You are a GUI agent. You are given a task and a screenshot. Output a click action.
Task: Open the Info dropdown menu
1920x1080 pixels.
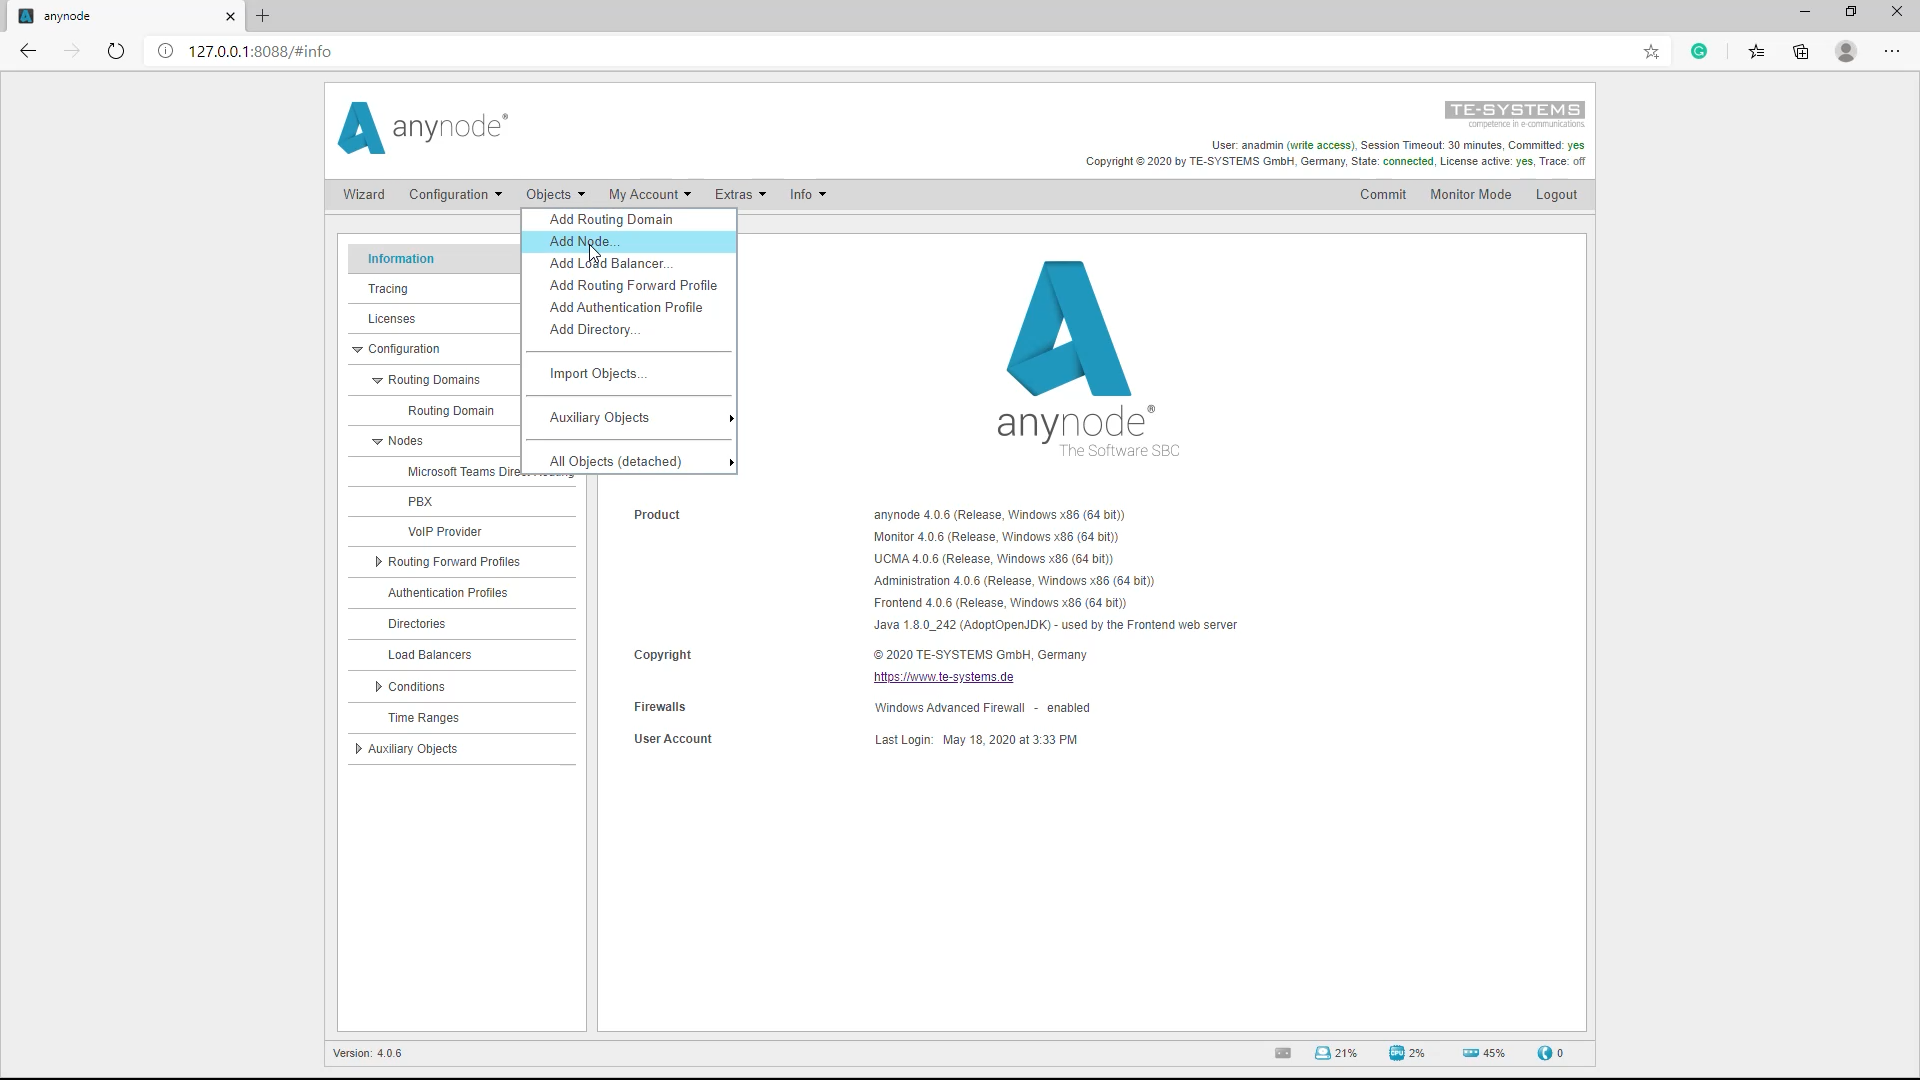(x=807, y=194)
